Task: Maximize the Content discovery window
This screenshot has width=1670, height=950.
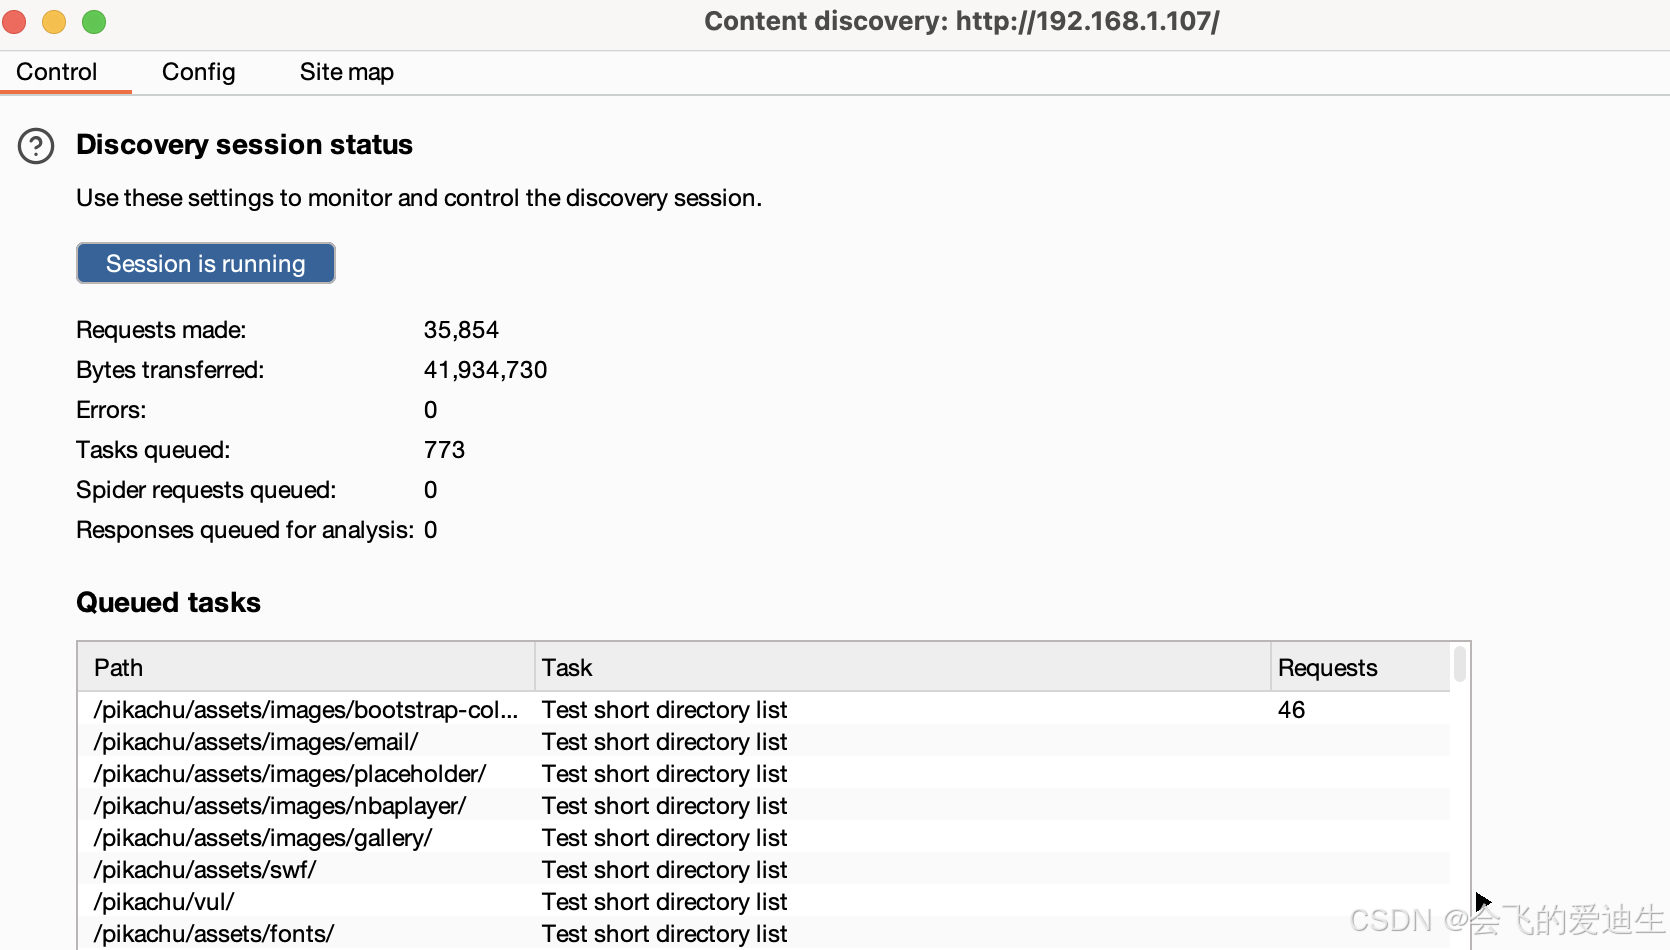Action: [94, 21]
